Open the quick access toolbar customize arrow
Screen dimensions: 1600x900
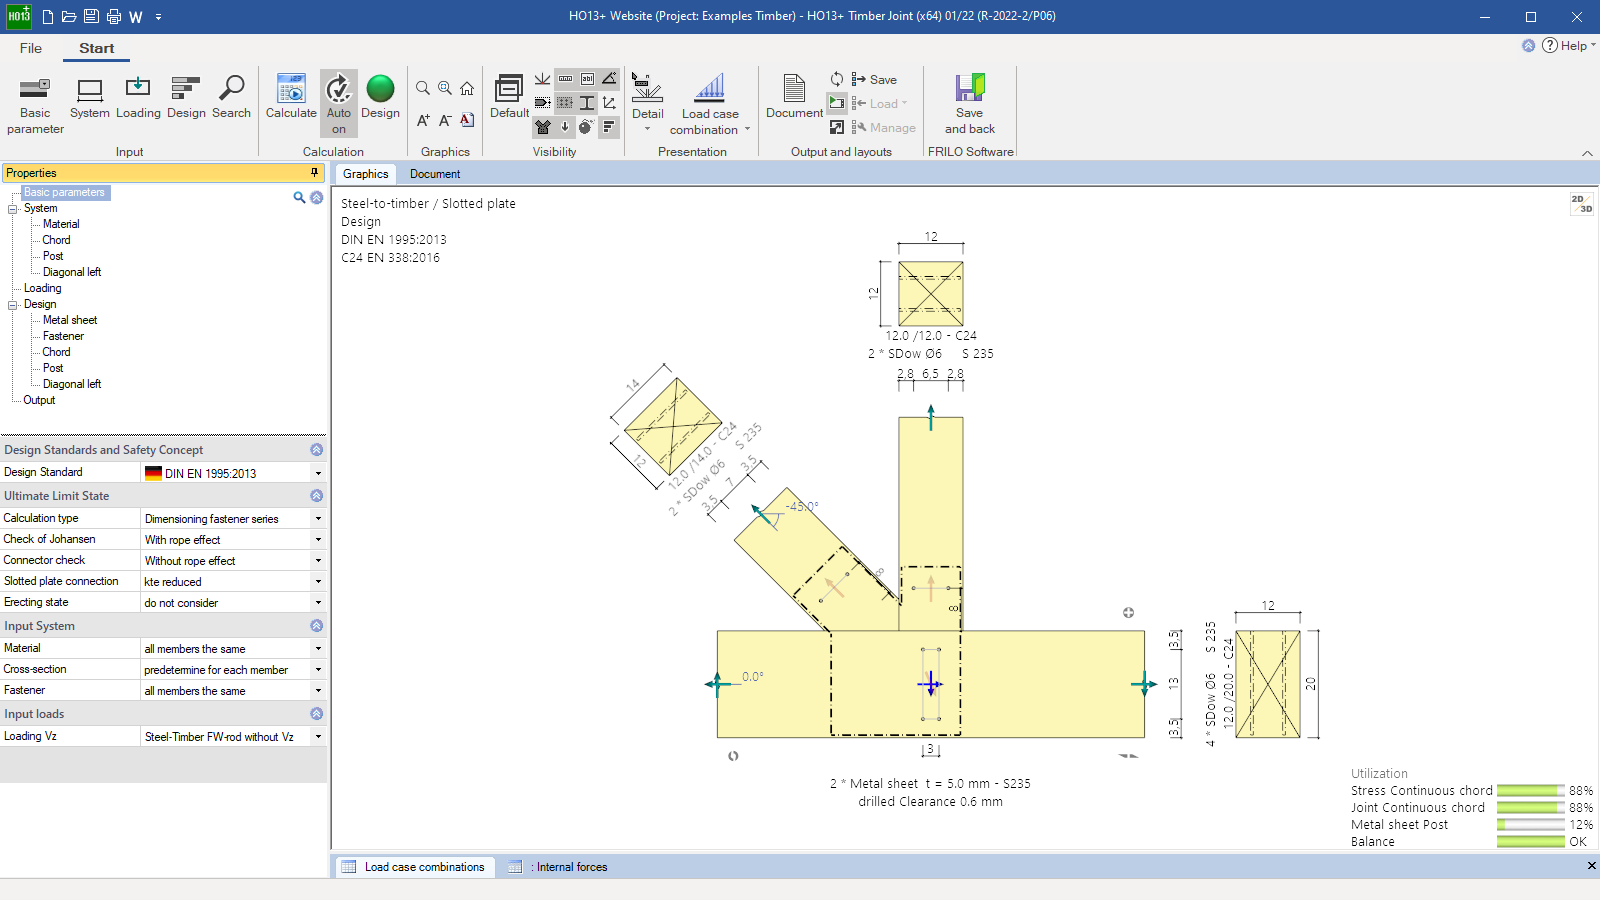[x=158, y=17]
